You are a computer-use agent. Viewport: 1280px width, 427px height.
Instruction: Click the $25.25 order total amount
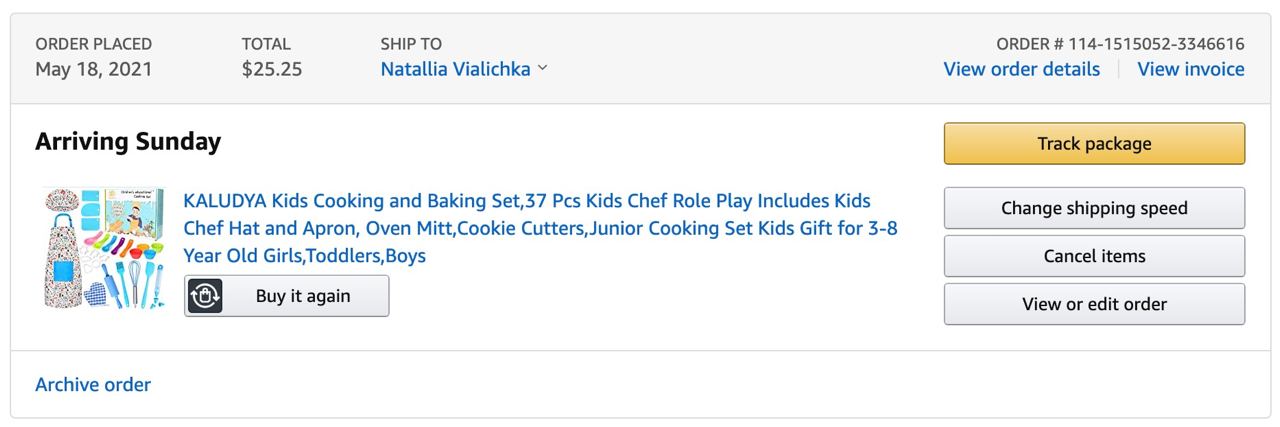tap(271, 69)
